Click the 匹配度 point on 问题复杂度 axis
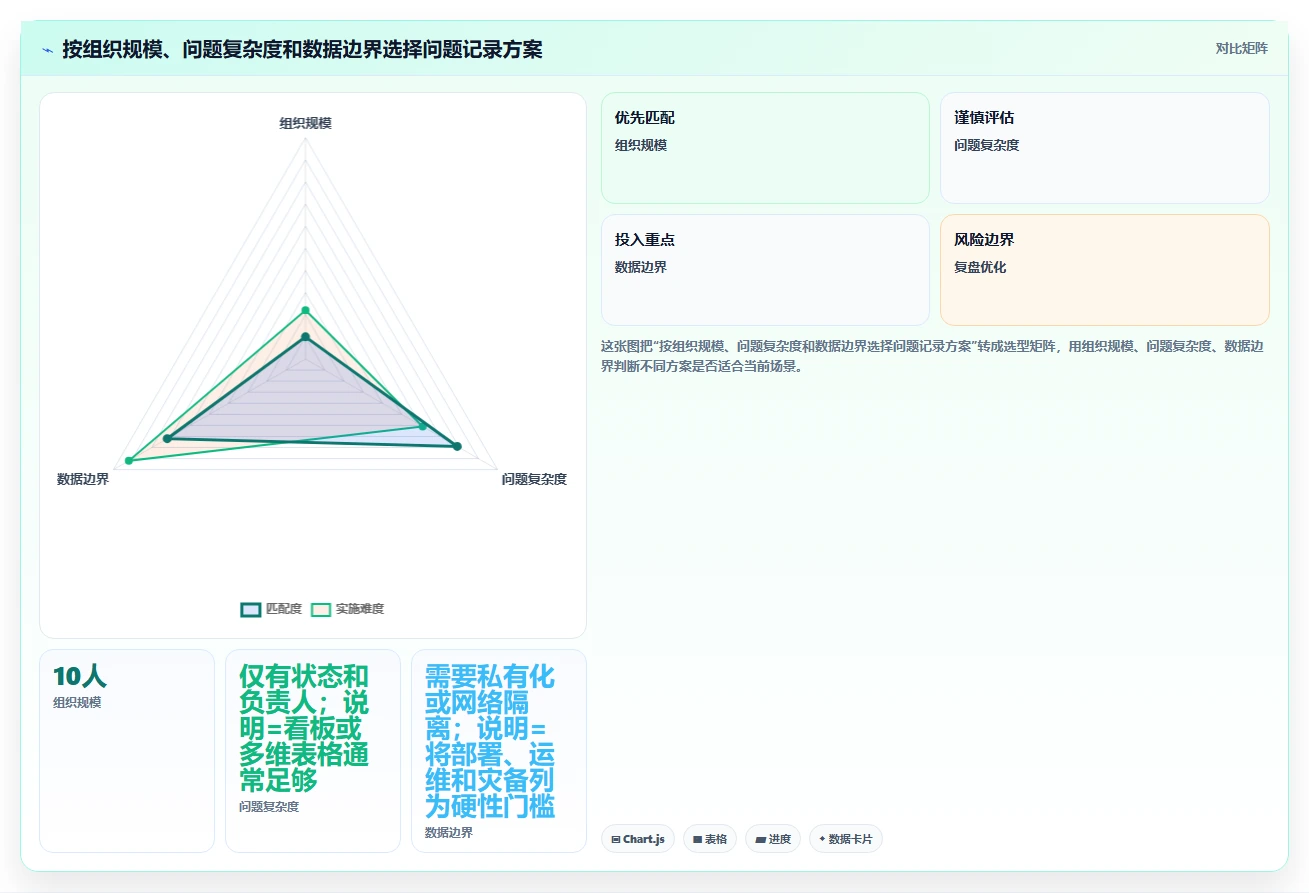The height and width of the screenshot is (893, 1309). (x=457, y=446)
